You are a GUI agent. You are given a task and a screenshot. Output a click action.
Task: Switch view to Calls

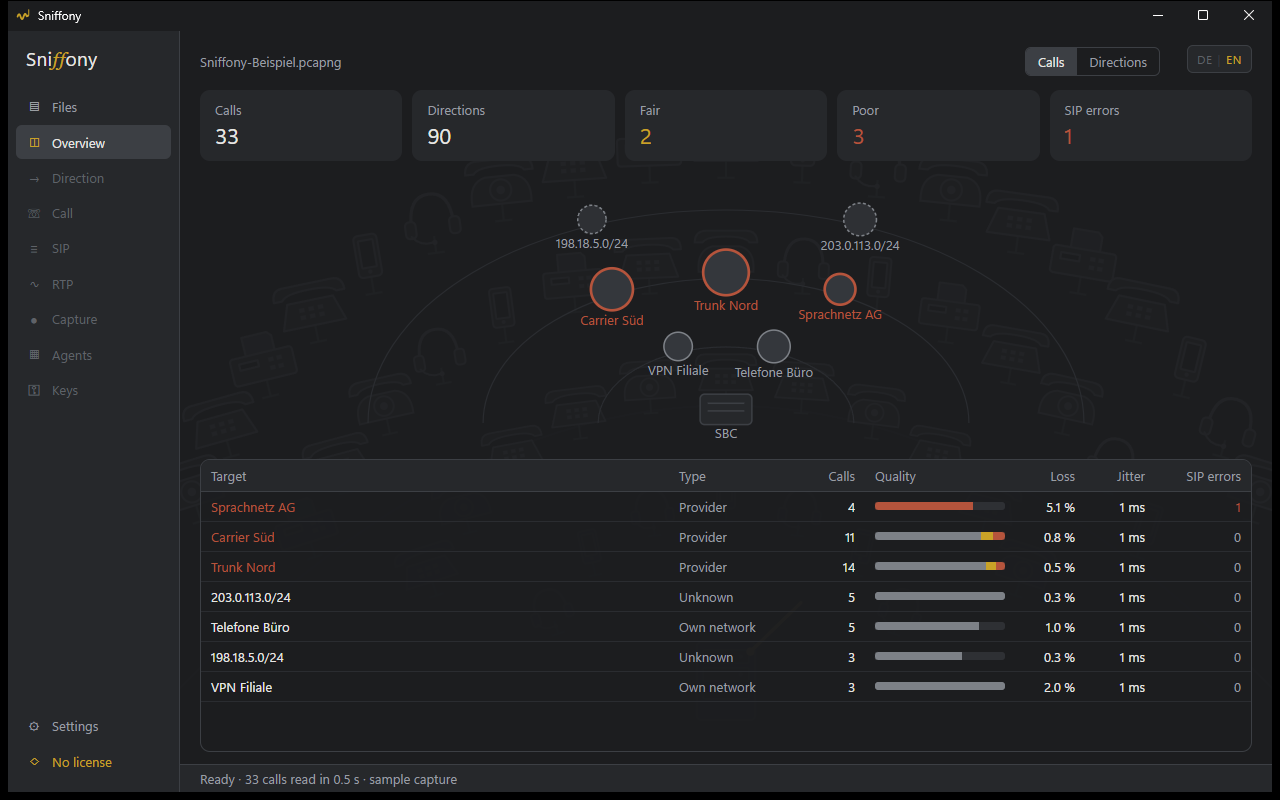click(x=1051, y=62)
